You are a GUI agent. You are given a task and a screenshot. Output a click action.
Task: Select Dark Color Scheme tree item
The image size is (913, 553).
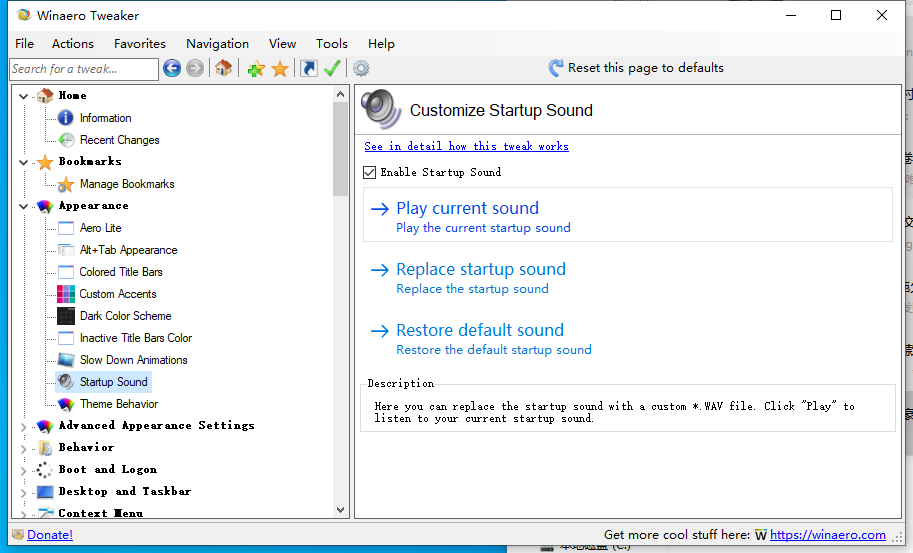[126, 316]
